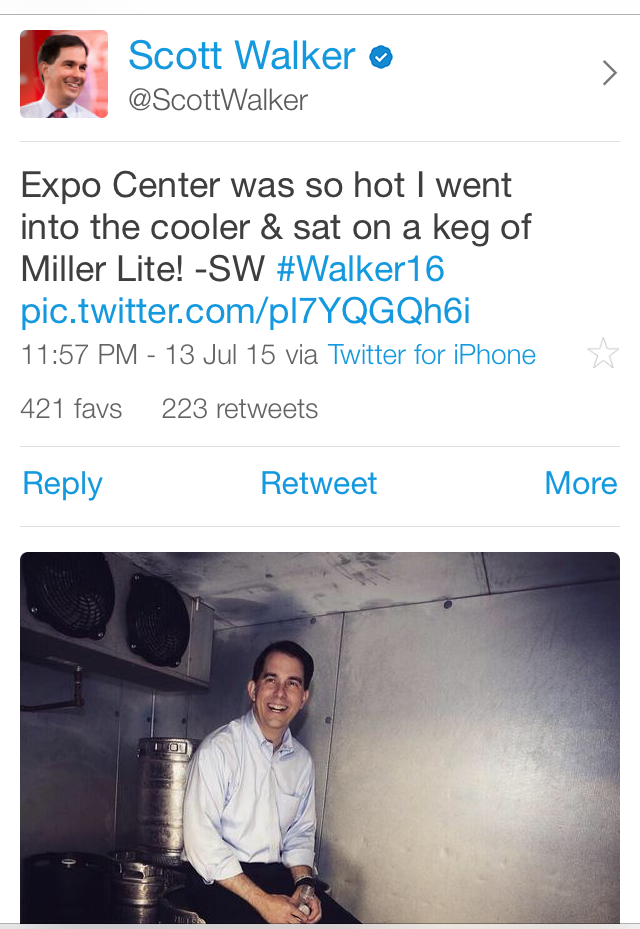Tap Scott Walker's profile avatar
The image size is (640, 929).
[x=64, y=74]
